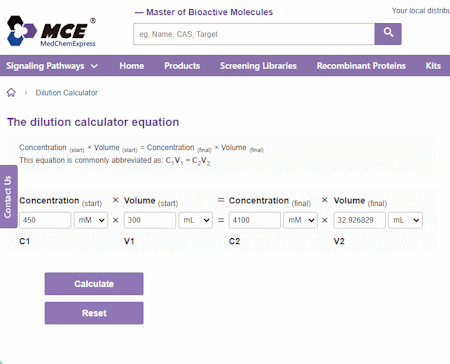Image resolution: width=450 pixels, height=364 pixels.
Task: Open the Contact Us side tab
Action: click(8, 196)
